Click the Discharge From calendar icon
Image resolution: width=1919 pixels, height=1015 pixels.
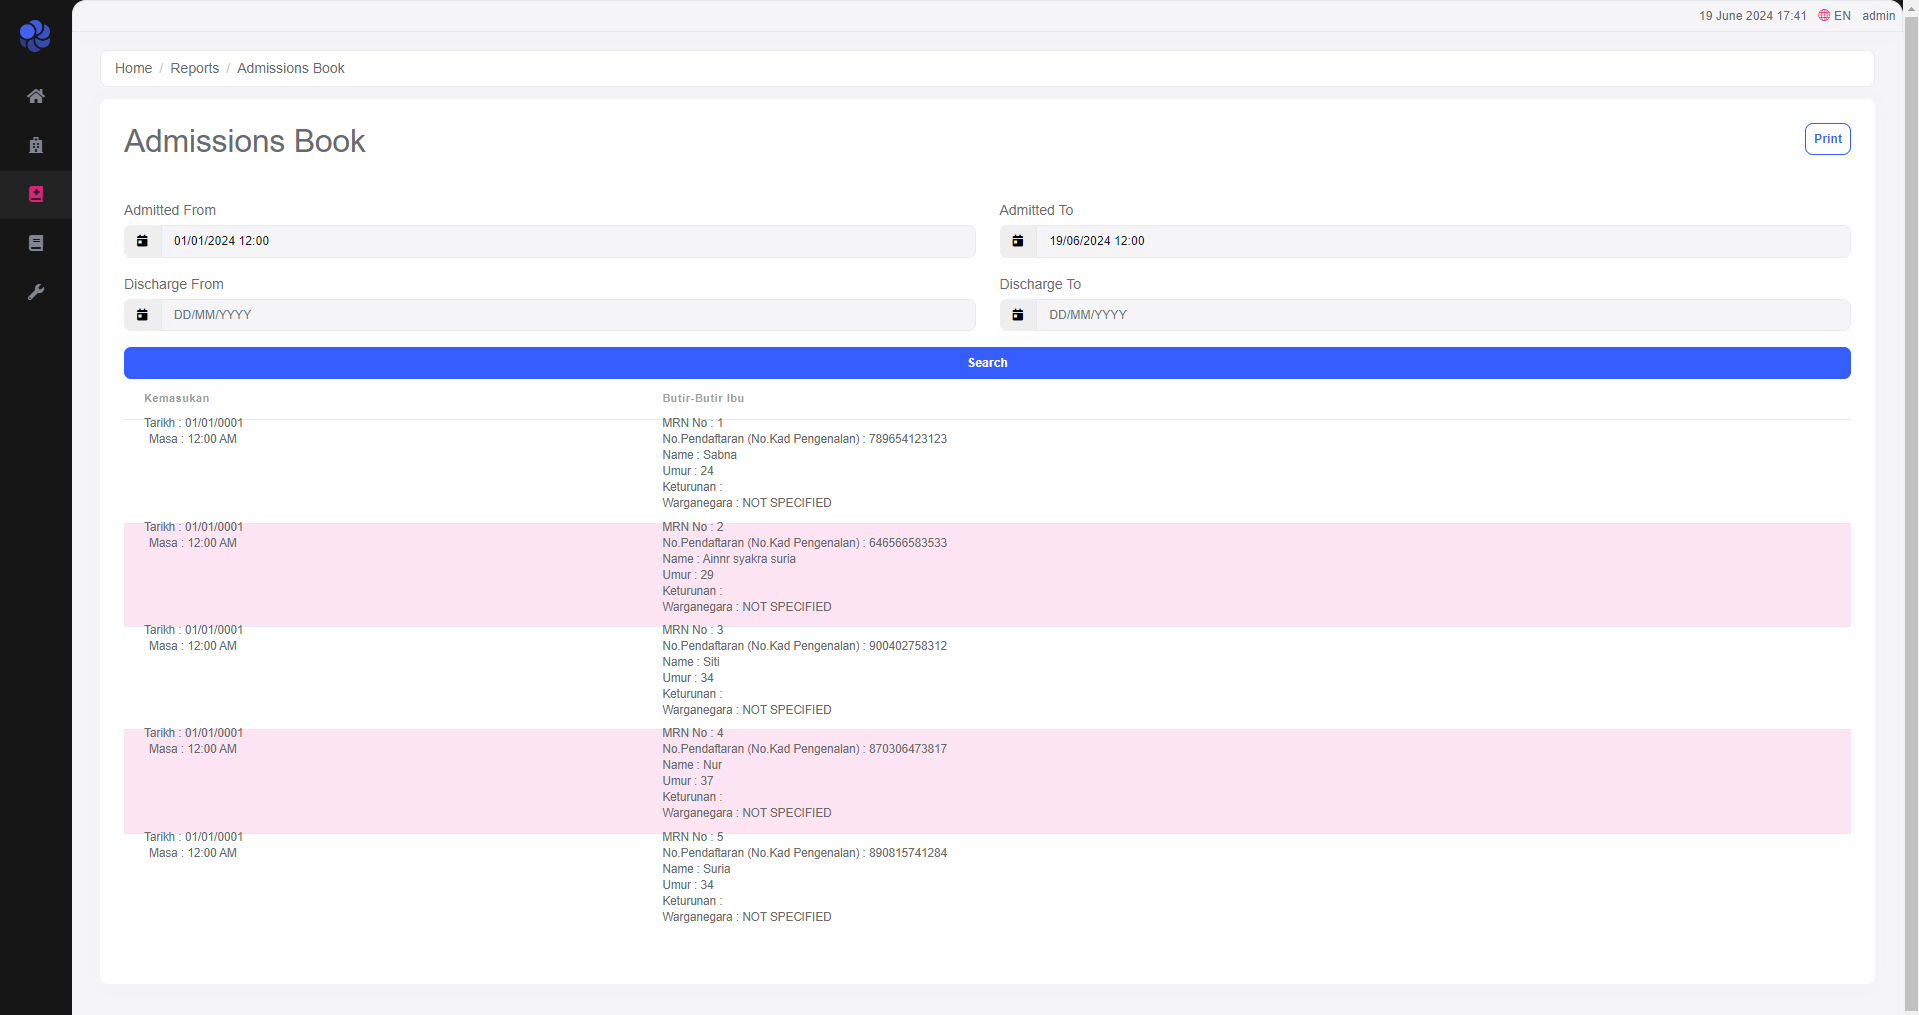[143, 315]
